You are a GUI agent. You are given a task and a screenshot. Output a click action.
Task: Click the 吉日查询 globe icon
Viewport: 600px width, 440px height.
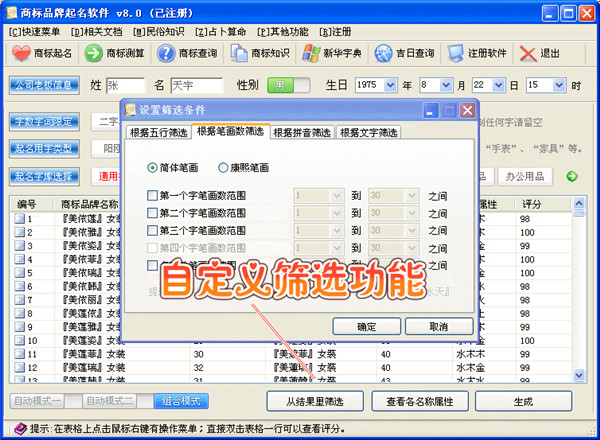click(383, 53)
